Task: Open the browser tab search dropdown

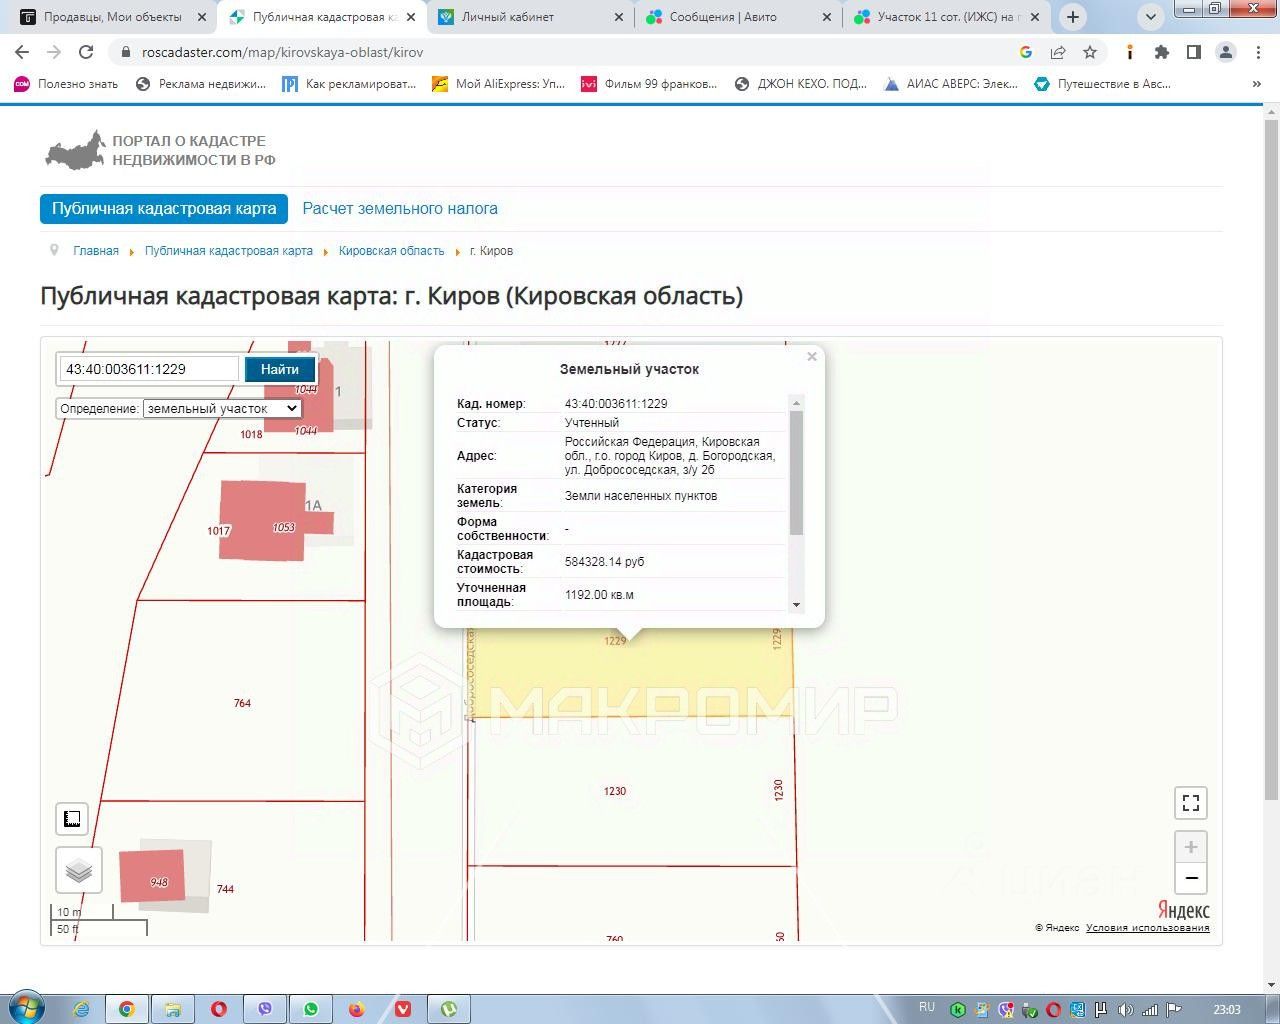Action: pos(1151,17)
